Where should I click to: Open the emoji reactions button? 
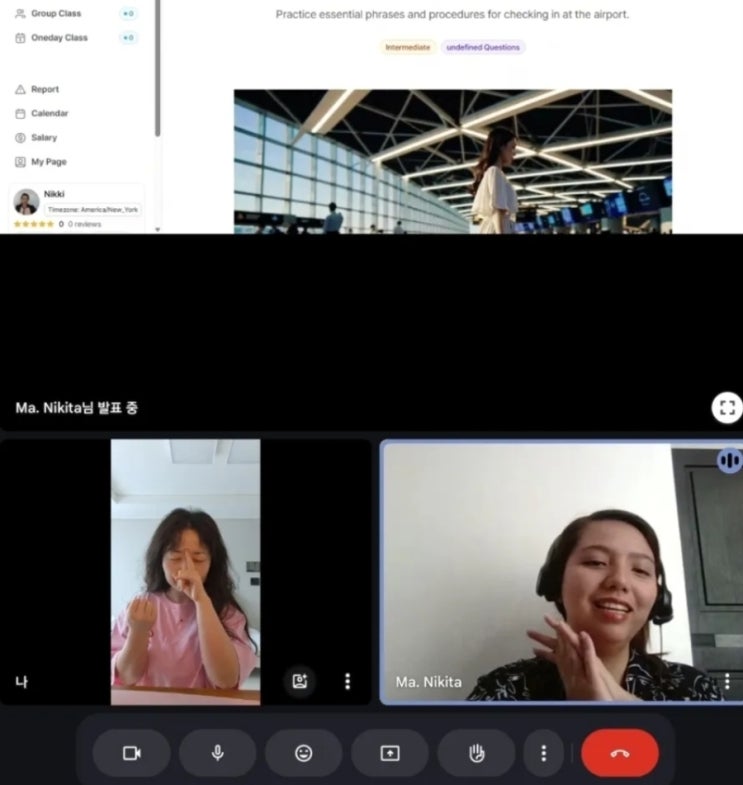click(x=303, y=752)
